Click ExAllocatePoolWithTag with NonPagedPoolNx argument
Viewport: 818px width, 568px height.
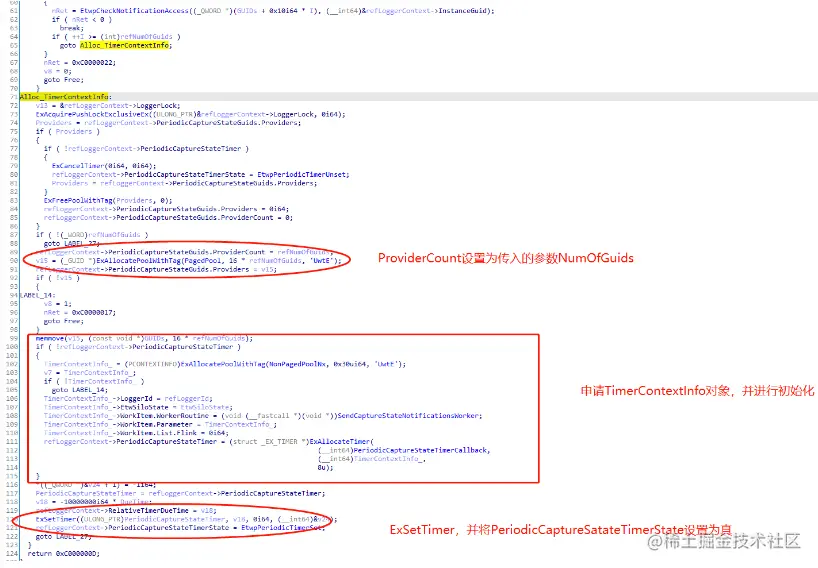(222, 364)
